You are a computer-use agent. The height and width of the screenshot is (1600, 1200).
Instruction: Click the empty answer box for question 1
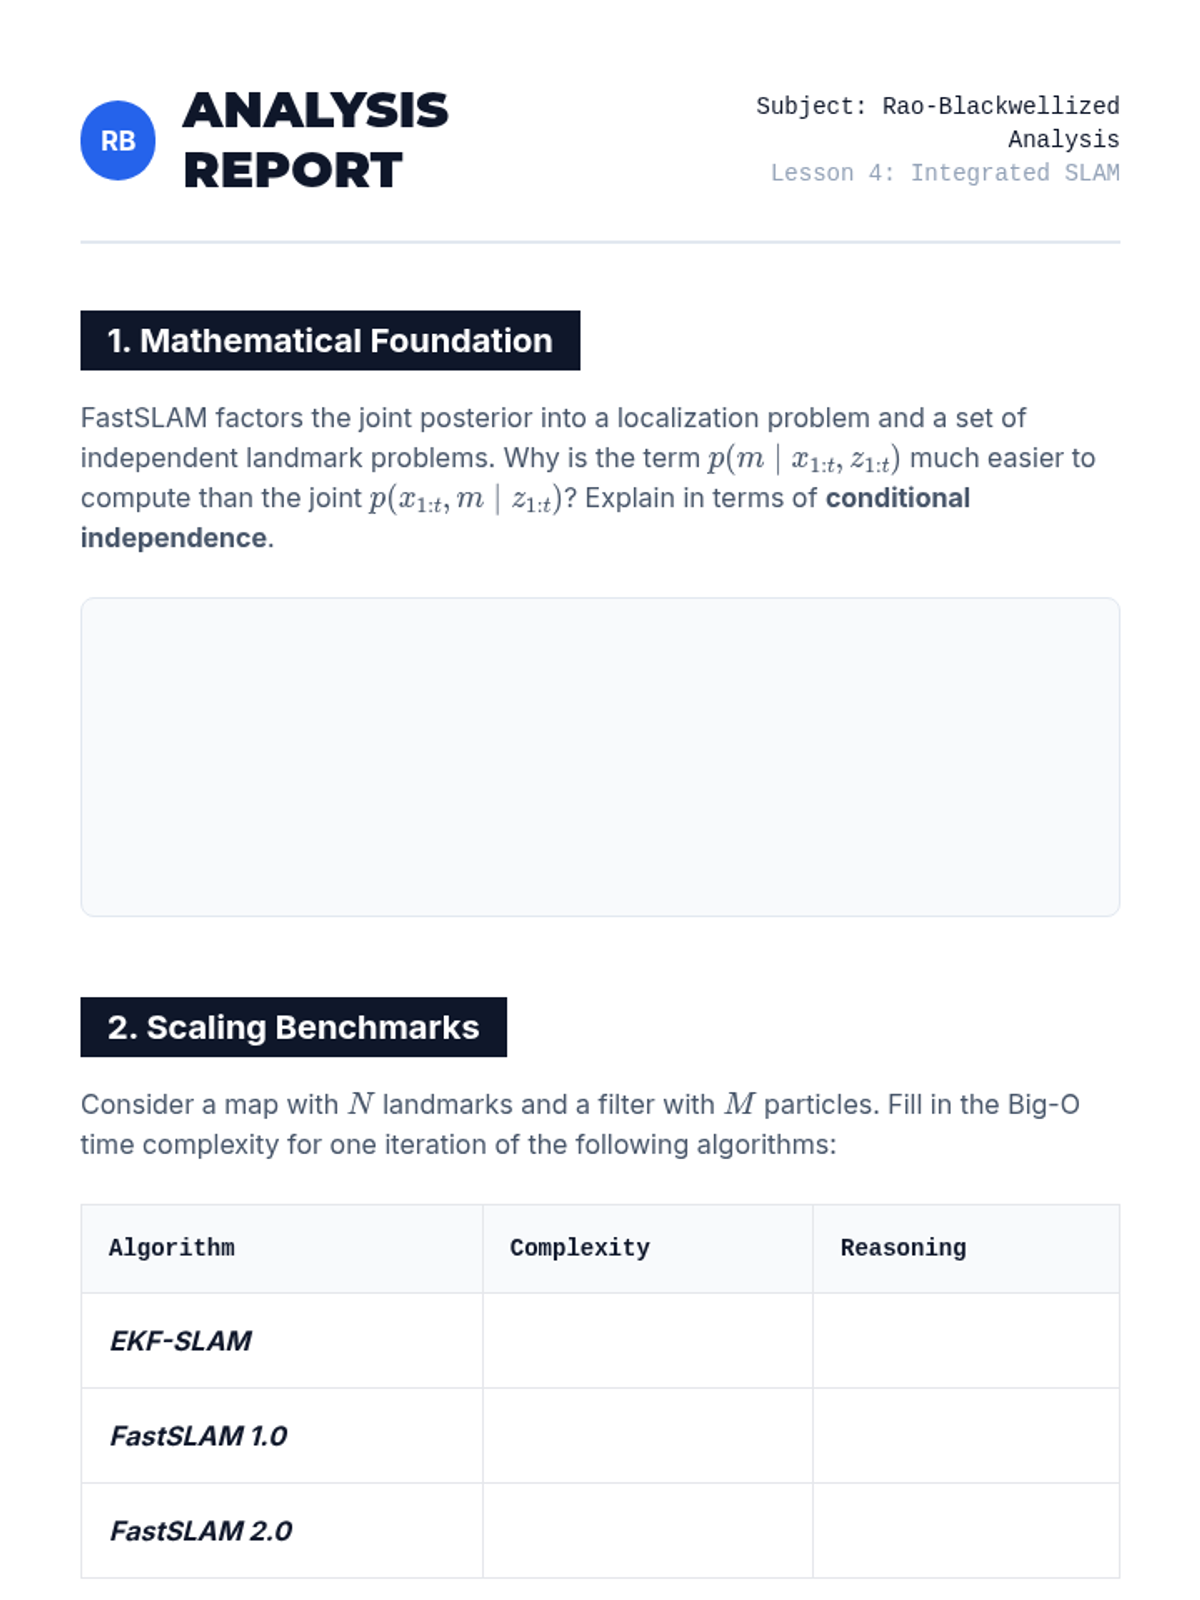(600, 757)
